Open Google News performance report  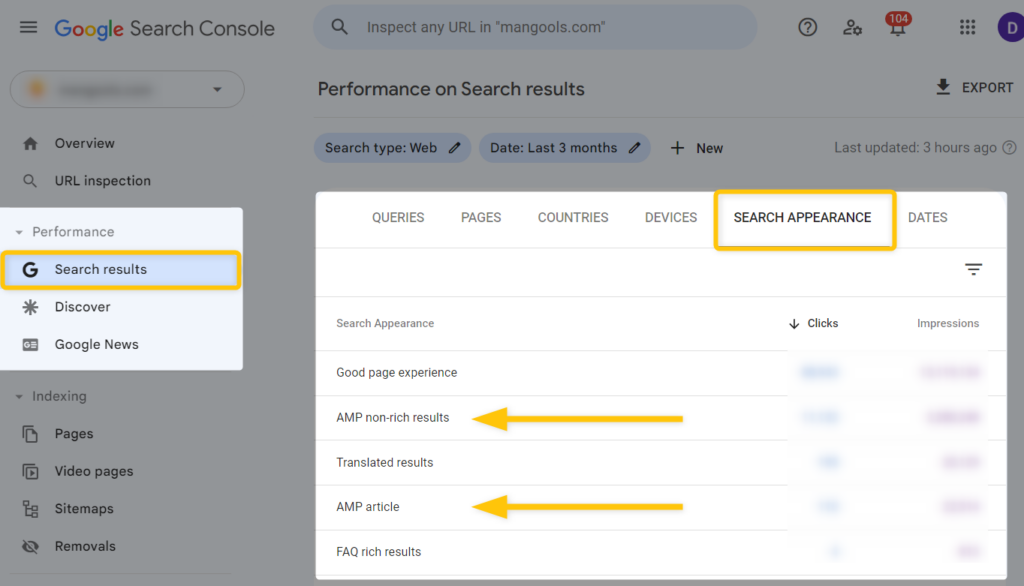coord(97,344)
